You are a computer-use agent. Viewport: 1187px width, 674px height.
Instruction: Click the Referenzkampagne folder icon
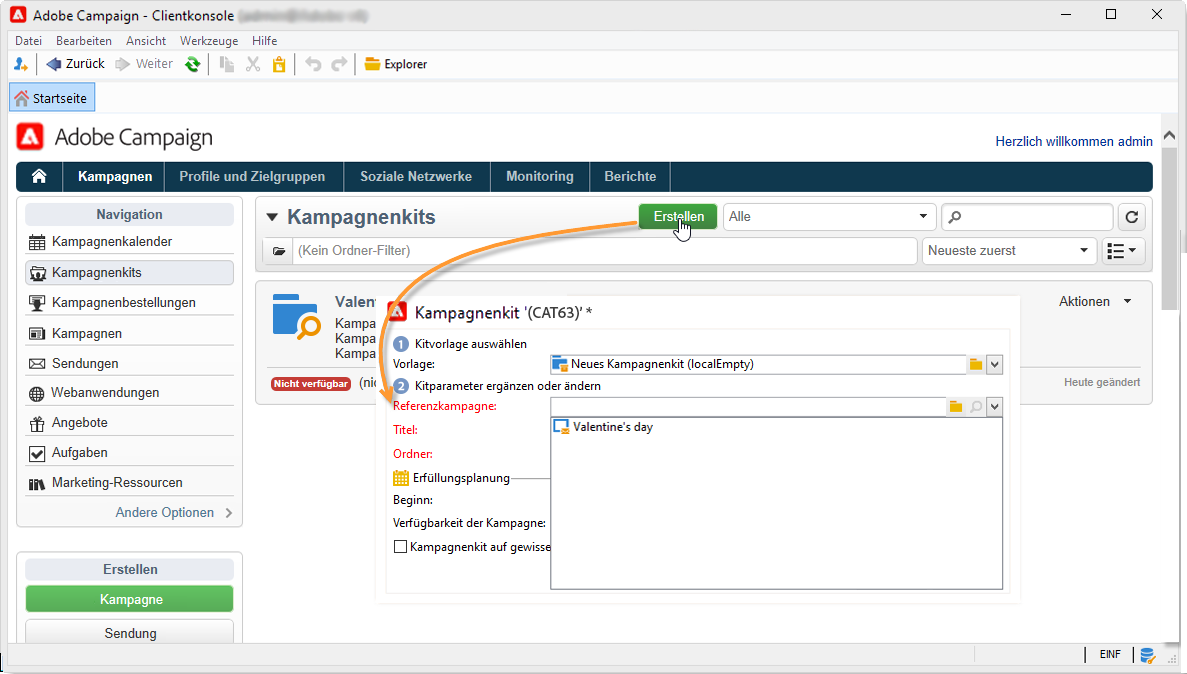956,407
